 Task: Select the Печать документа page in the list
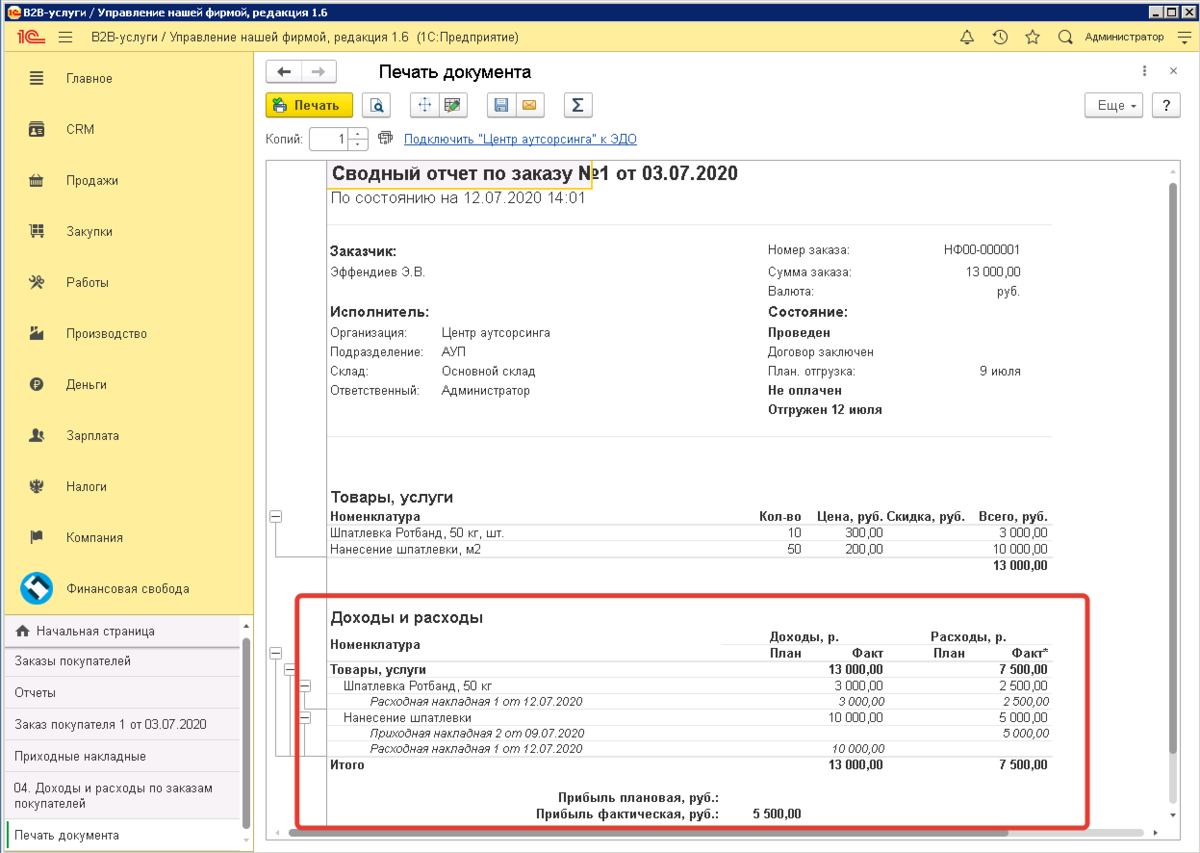click(120, 835)
